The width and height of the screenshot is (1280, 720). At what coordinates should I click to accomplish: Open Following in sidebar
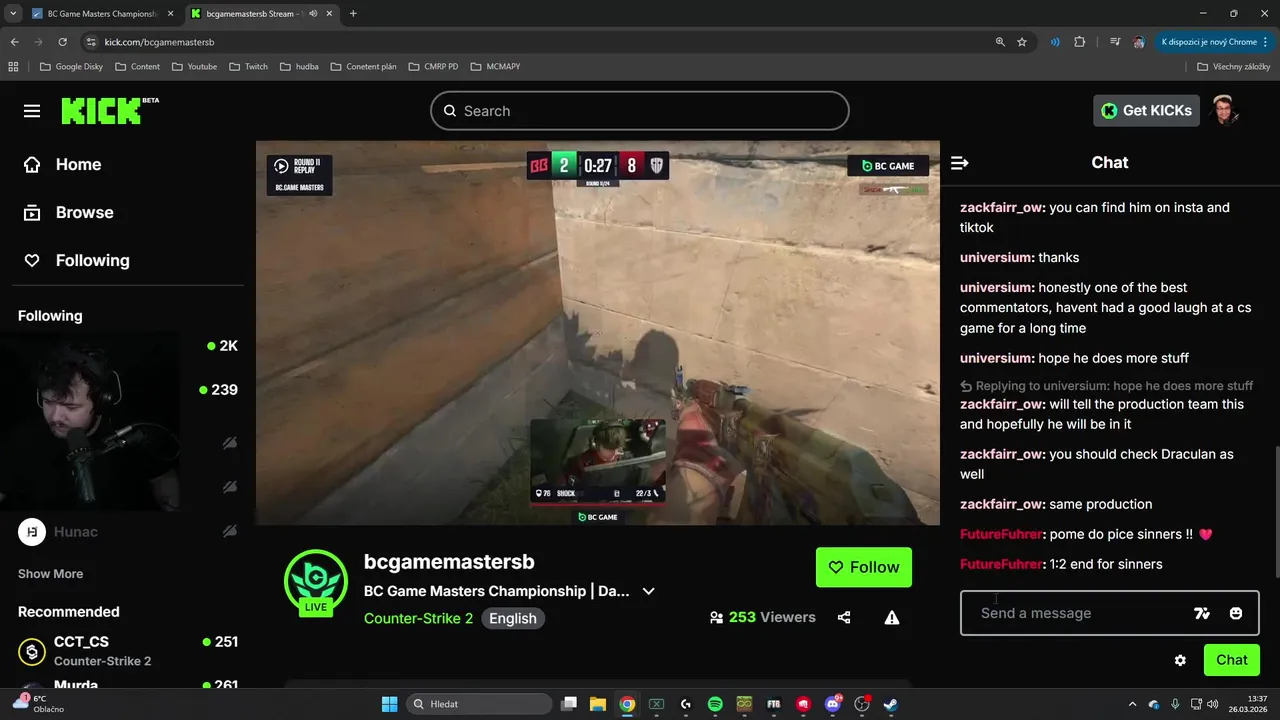76,261
